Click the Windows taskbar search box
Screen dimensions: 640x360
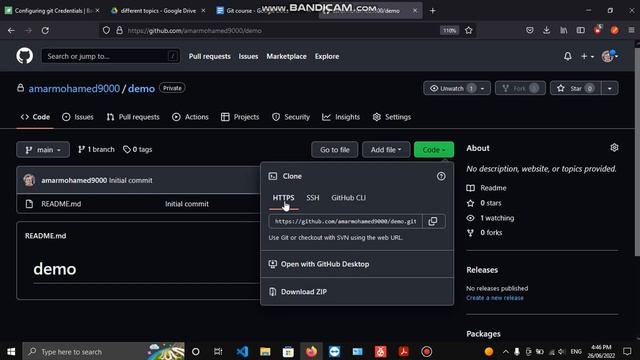(104, 351)
